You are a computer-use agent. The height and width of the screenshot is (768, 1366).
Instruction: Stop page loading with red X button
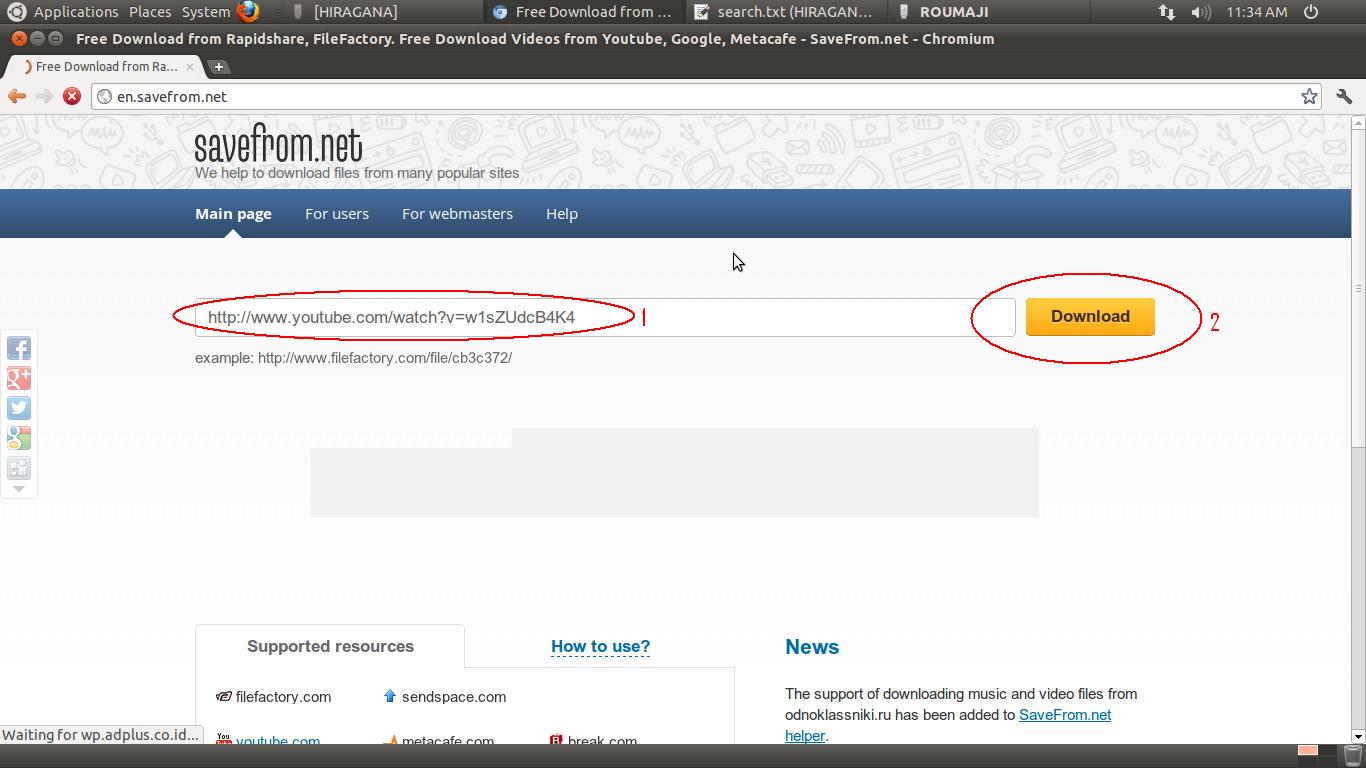click(72, 96)
